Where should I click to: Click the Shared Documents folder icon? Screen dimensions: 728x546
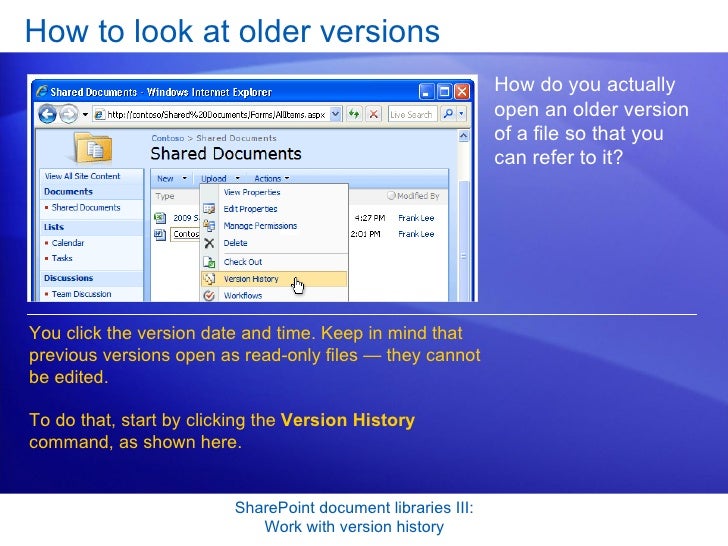pos(94,148)
